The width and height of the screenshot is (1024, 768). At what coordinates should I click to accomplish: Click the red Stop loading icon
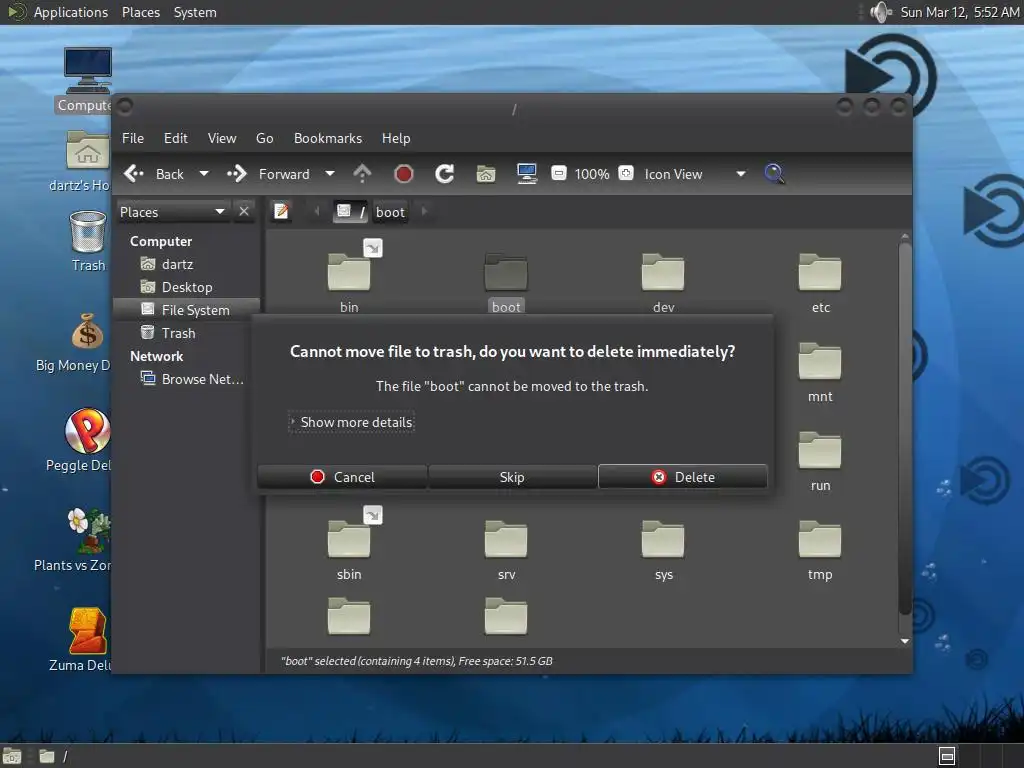[404, 174]
